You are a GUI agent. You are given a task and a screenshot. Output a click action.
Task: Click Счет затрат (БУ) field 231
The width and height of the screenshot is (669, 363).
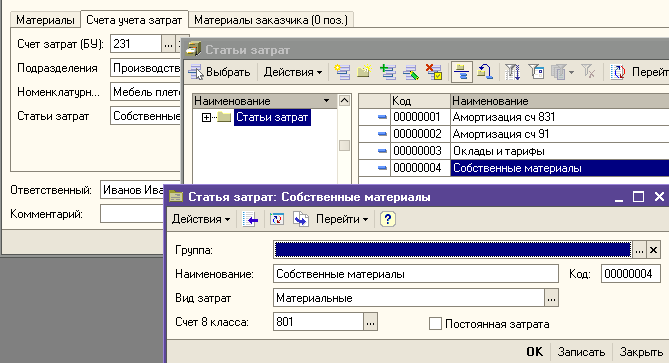pyautogui.click(x=136, y=44)
